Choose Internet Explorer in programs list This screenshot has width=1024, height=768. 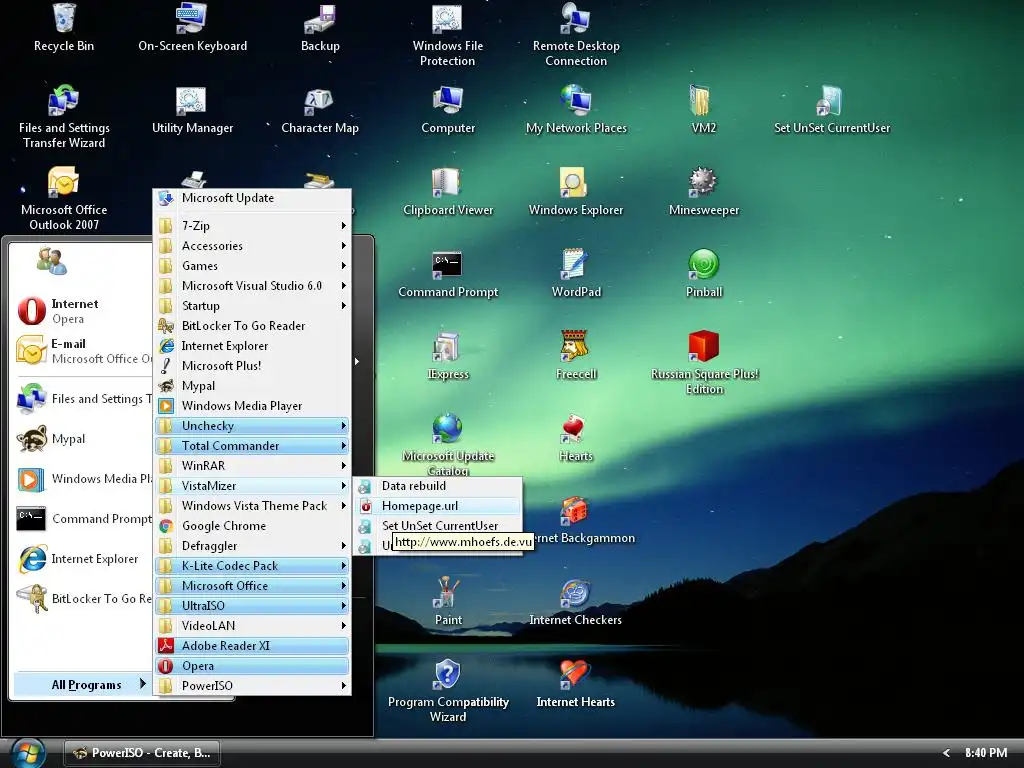click(x=252, y=345)
